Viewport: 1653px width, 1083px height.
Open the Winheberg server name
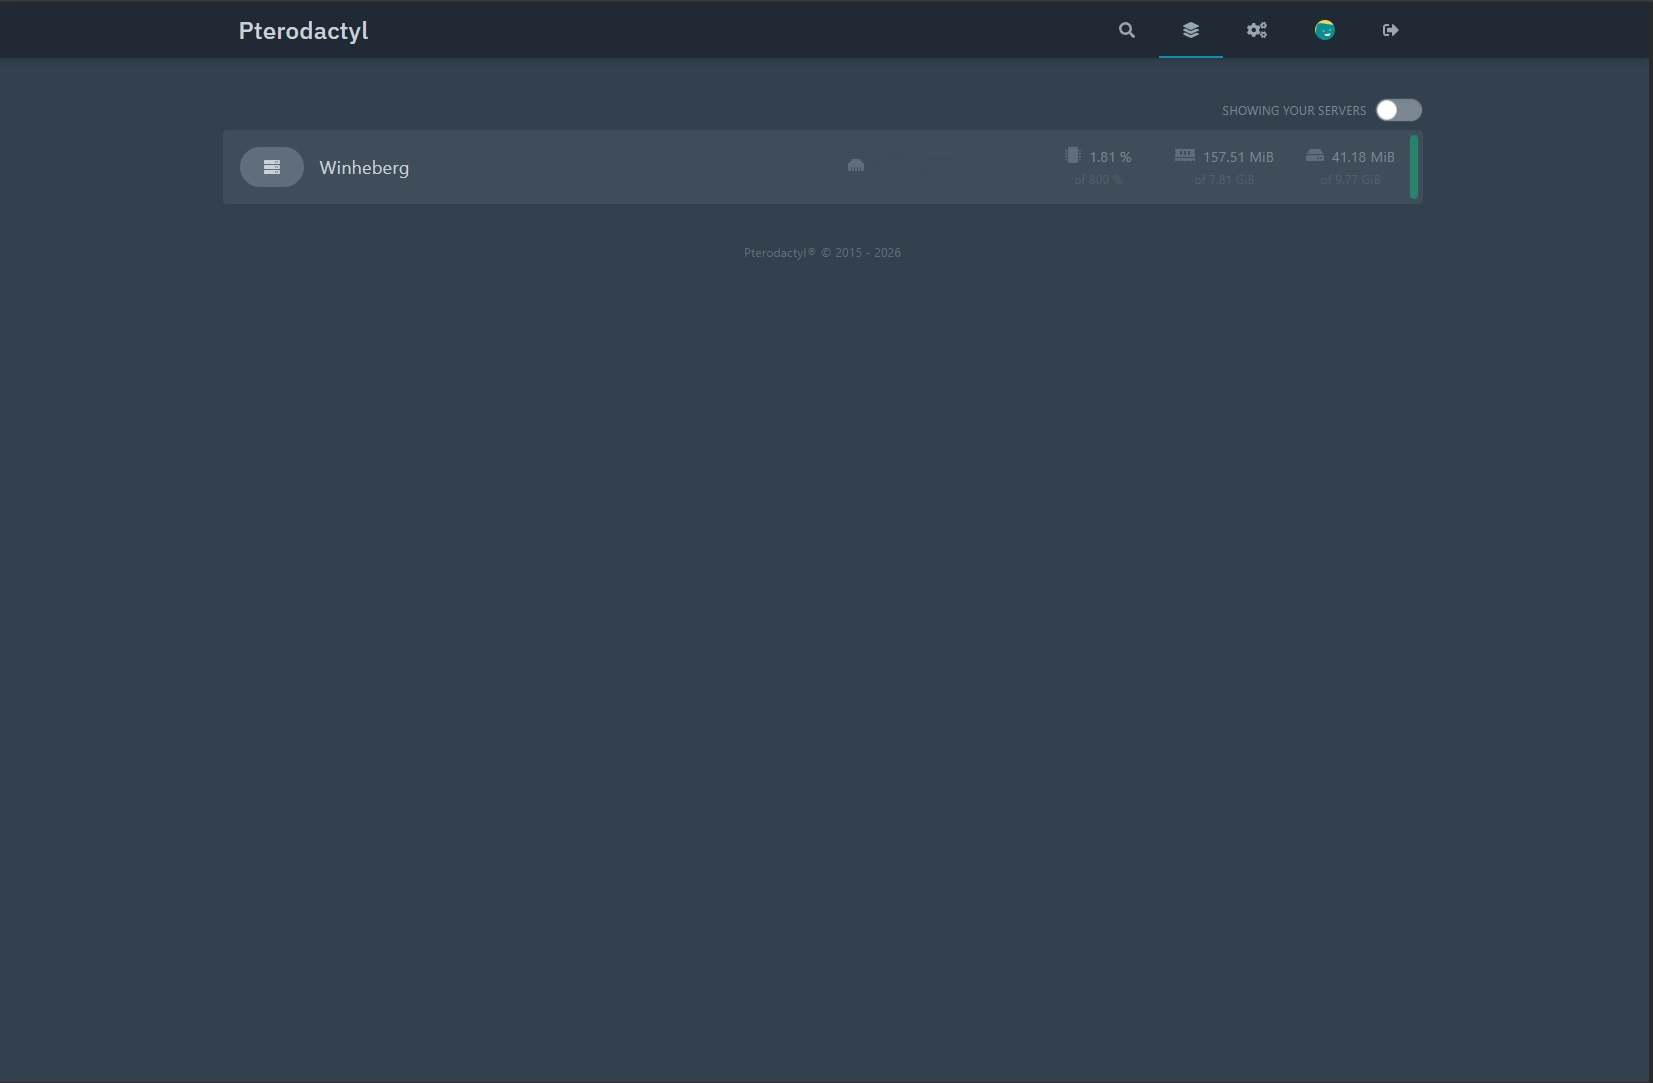[364, 168]
